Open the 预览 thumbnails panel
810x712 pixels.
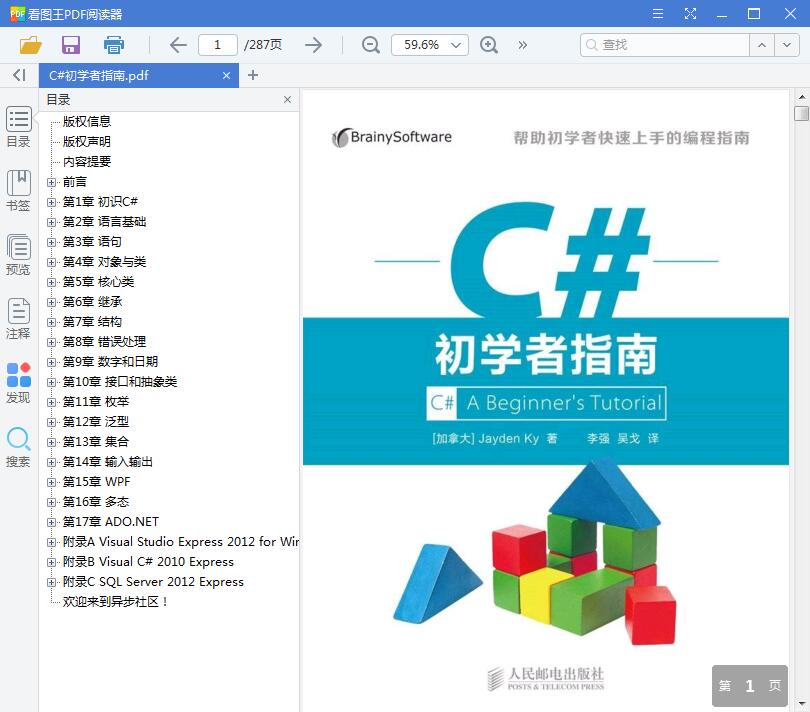point(19,255)
